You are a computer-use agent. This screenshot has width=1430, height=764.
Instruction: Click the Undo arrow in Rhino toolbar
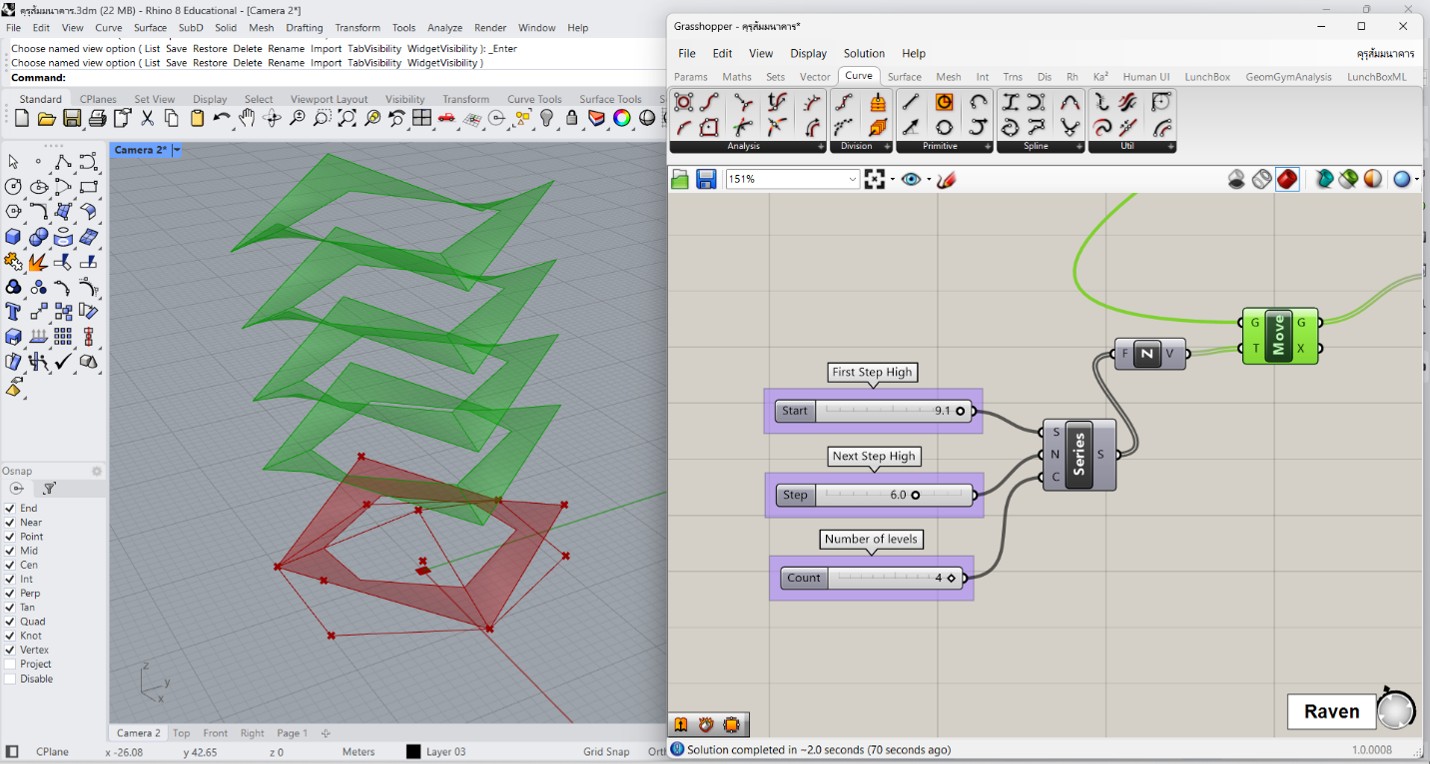(222, 119)
